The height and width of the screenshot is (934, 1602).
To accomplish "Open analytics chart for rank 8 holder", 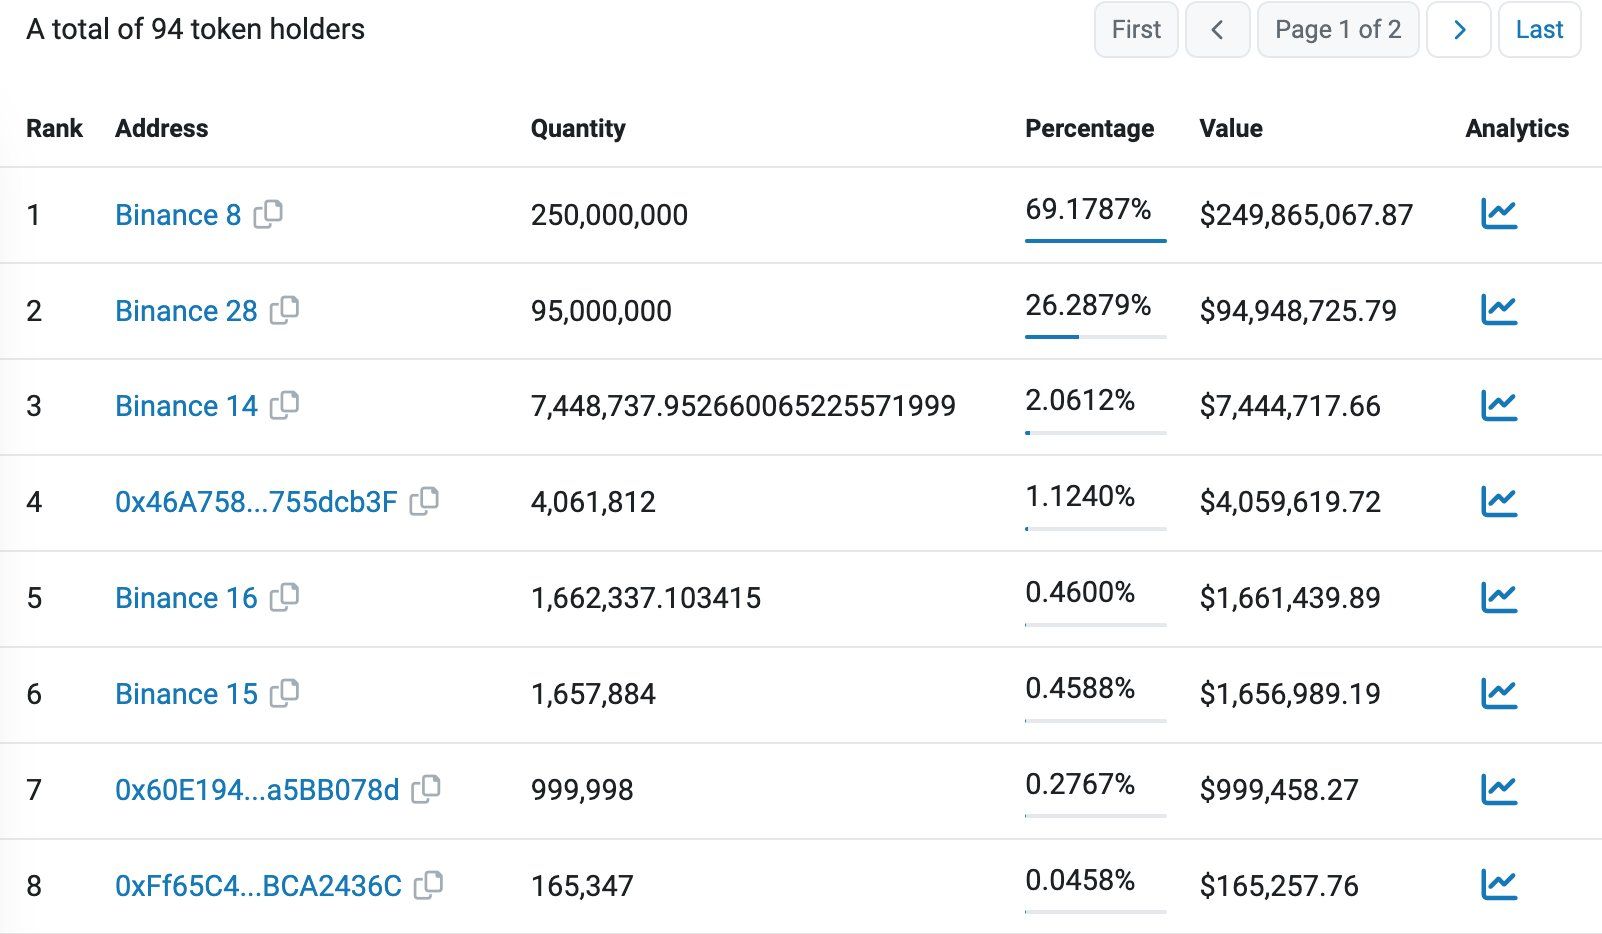I will [1499, 885].
